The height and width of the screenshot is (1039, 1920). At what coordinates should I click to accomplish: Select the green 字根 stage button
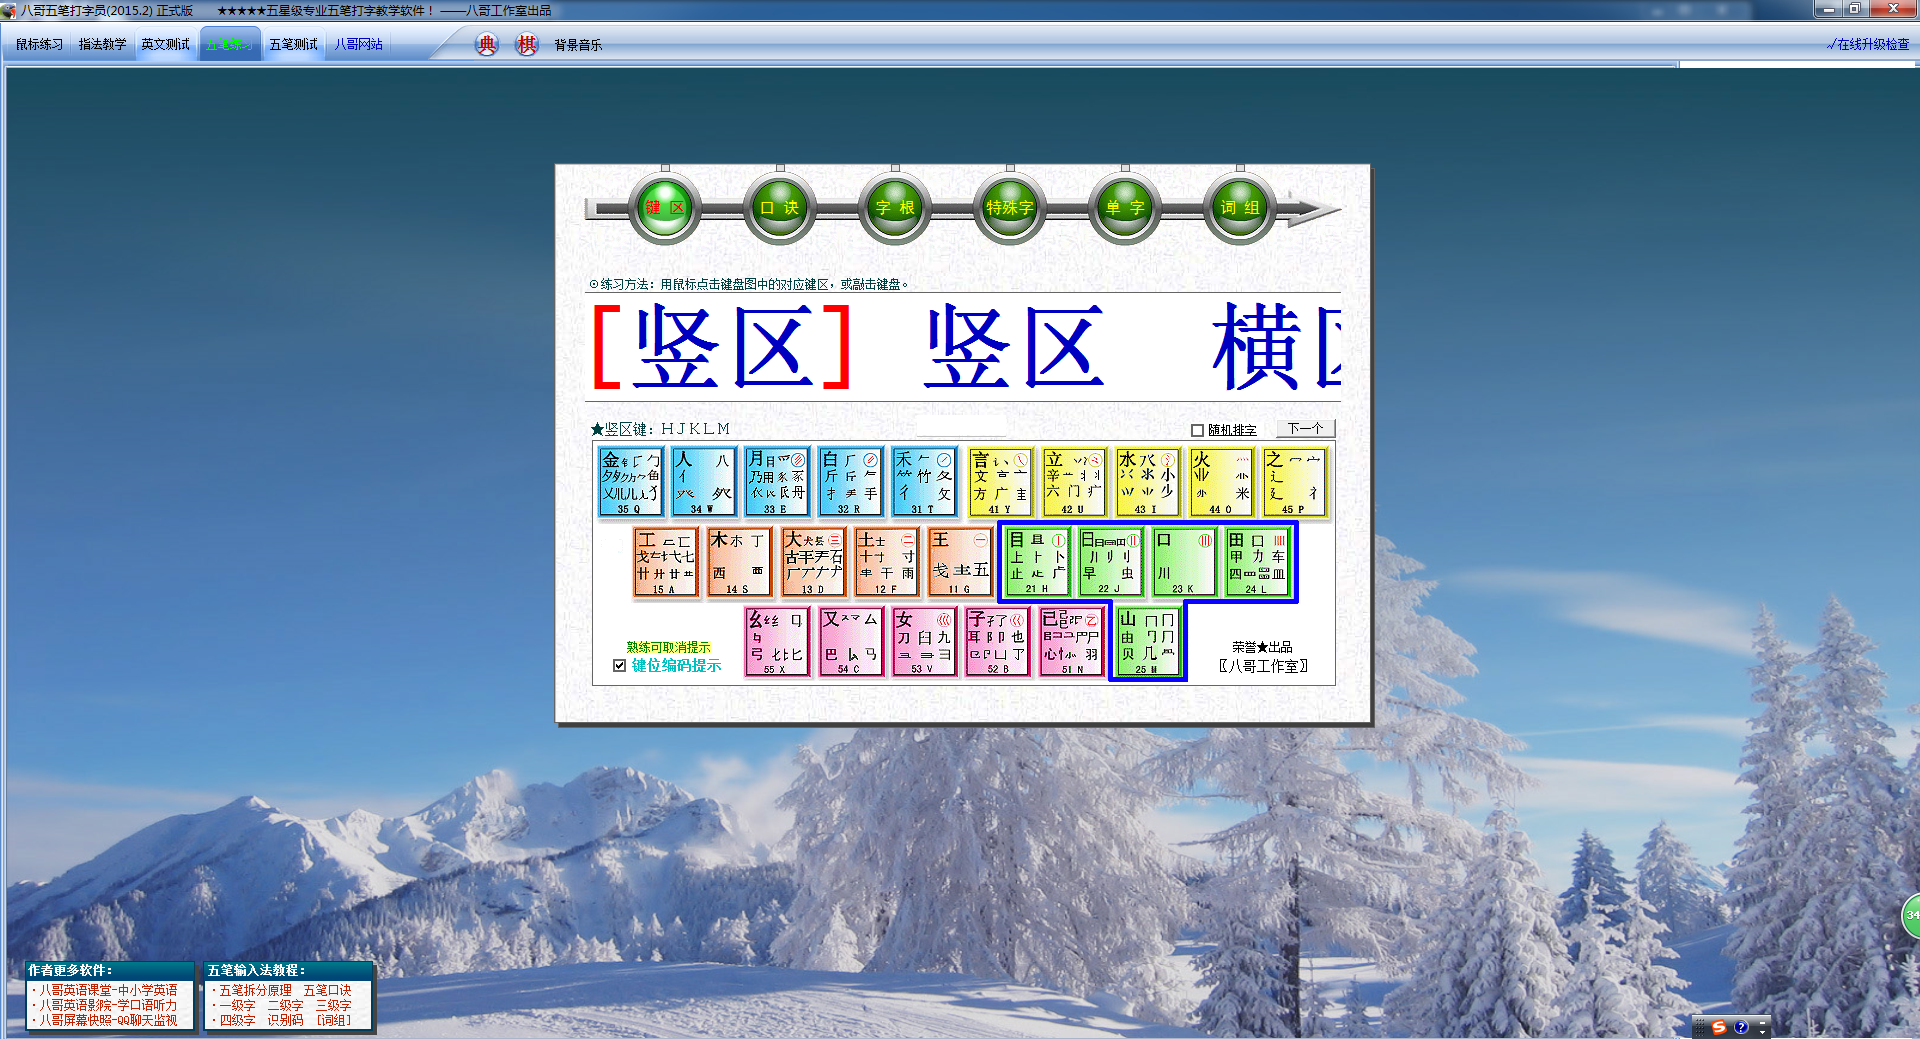click(895, 208)
